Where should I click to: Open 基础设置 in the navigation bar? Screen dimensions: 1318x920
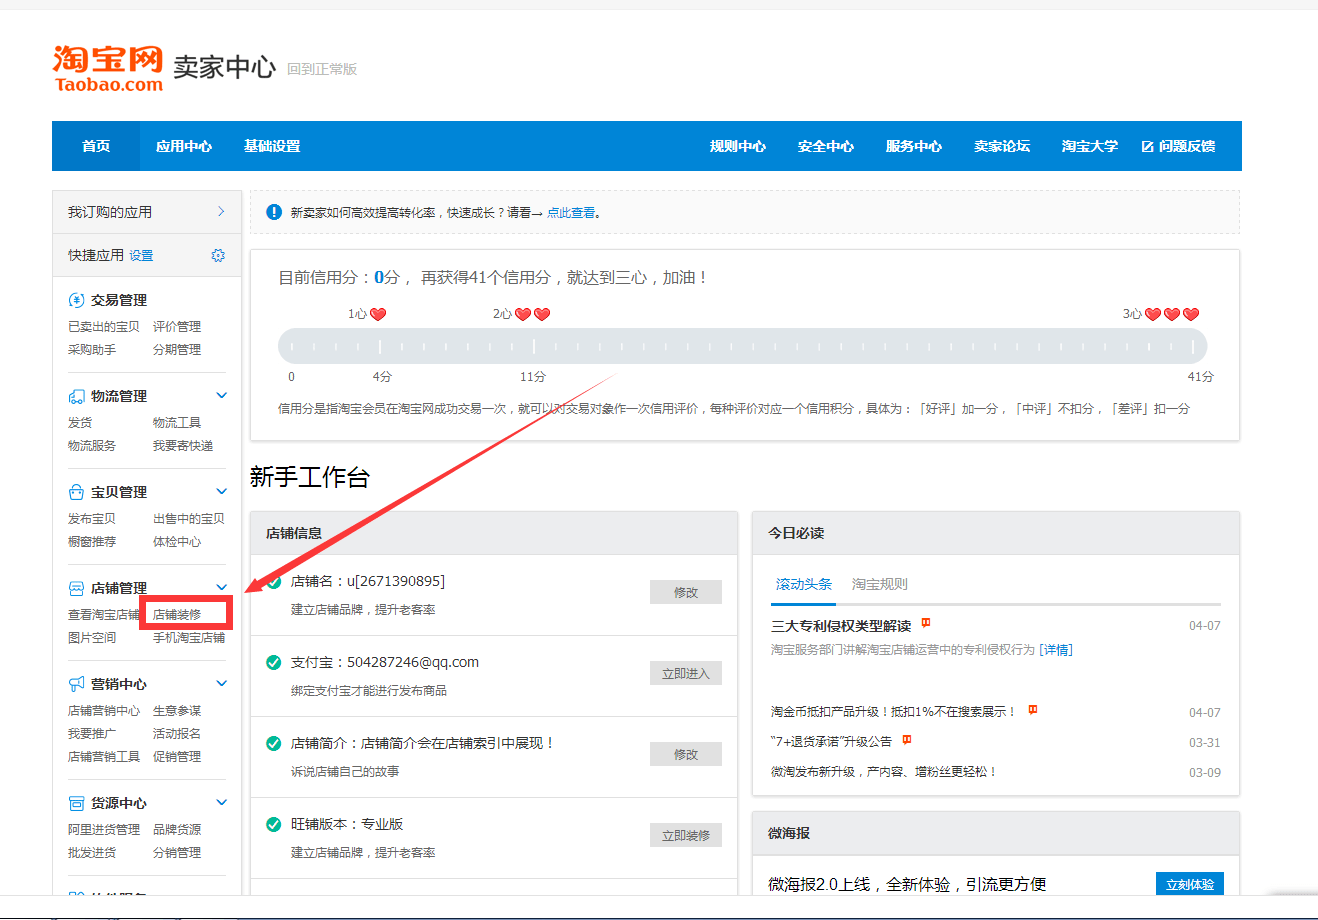click(272, 146)
